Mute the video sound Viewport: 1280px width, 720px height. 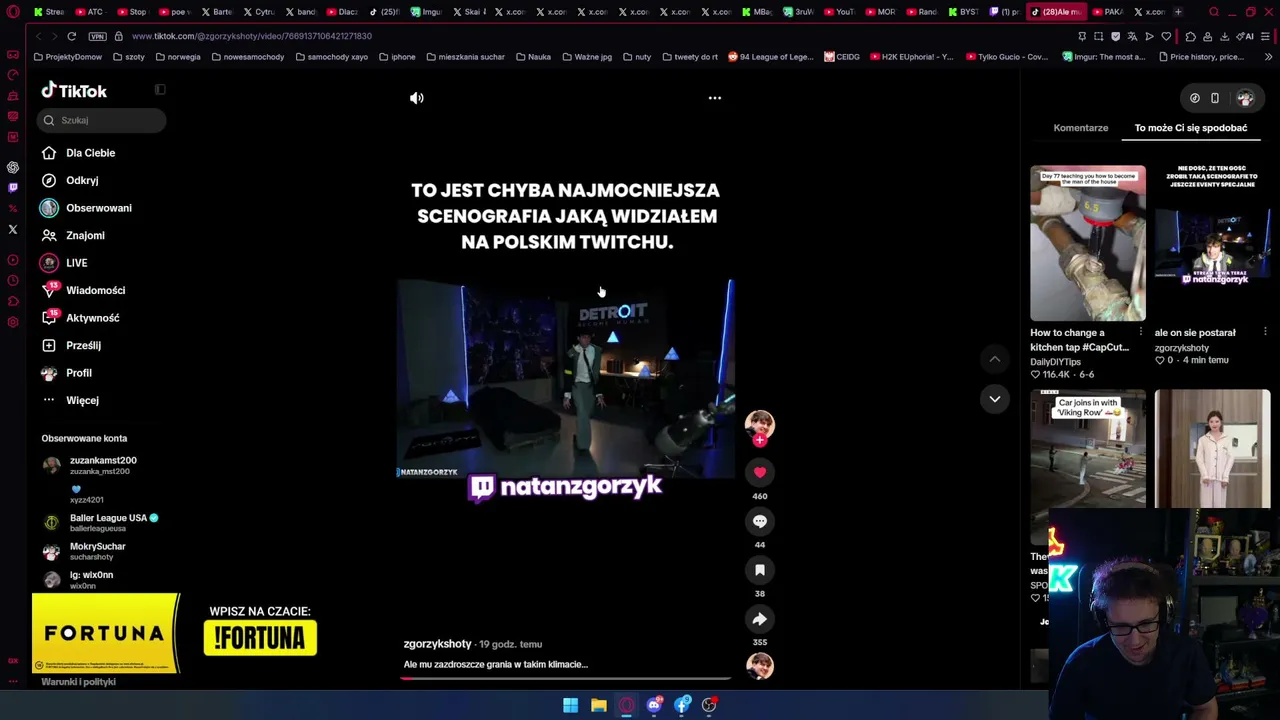point(417,98)
